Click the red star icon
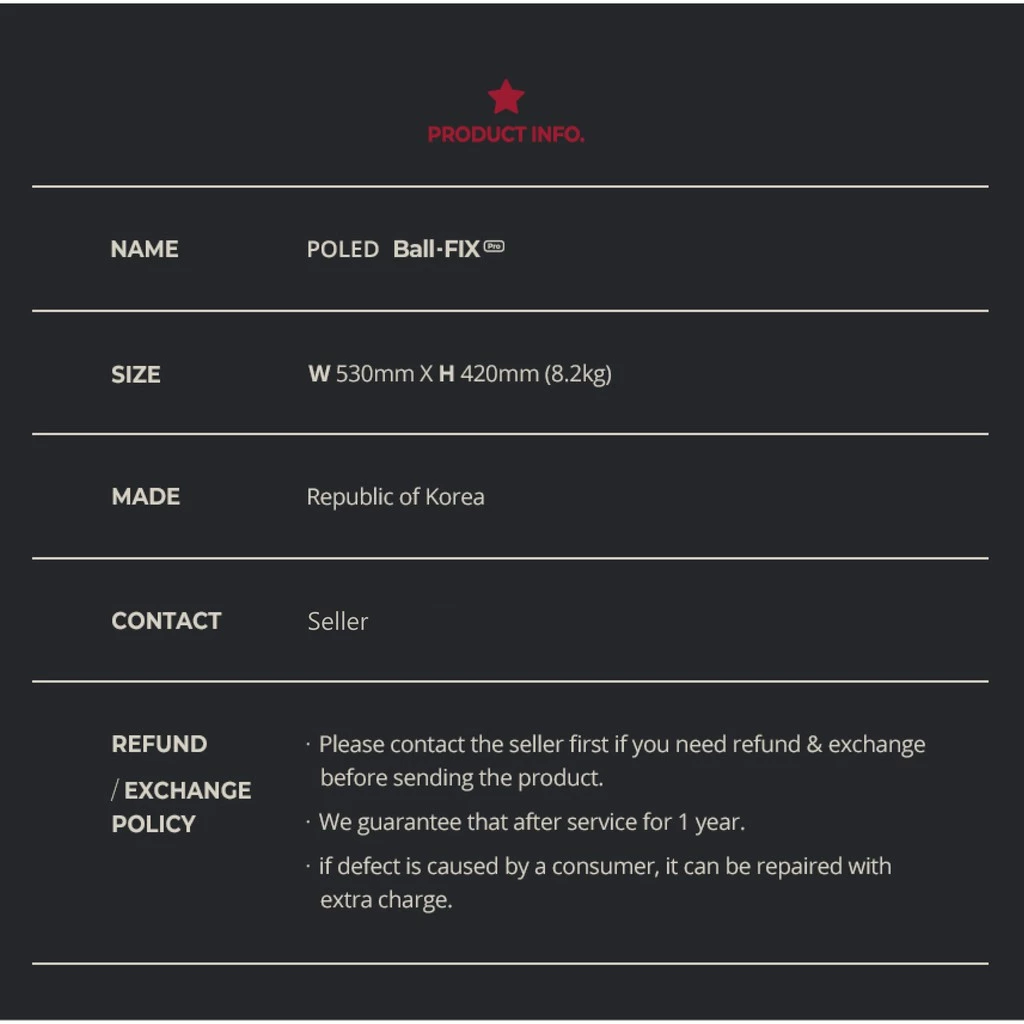The image size is (1024, 1024). coord(505,97)
